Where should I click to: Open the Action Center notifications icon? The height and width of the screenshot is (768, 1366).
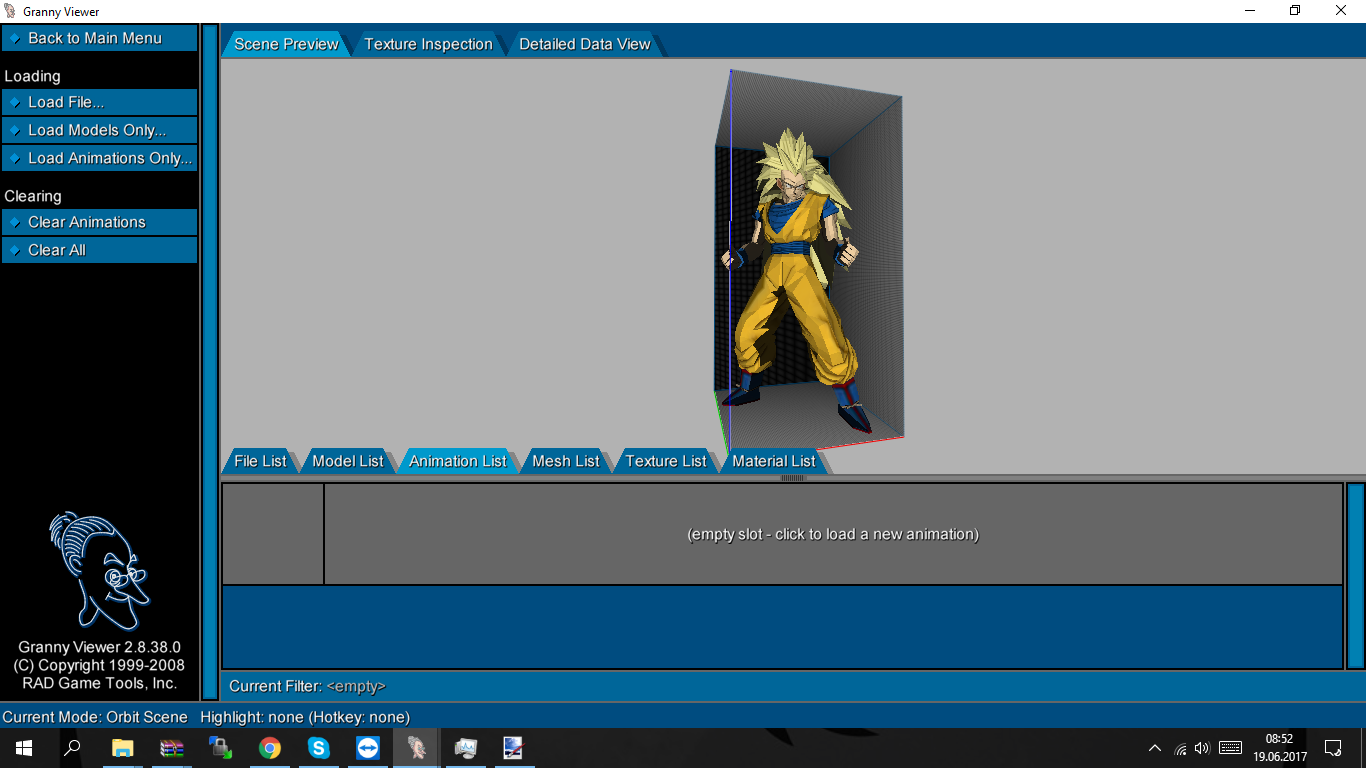(1333, 748)
